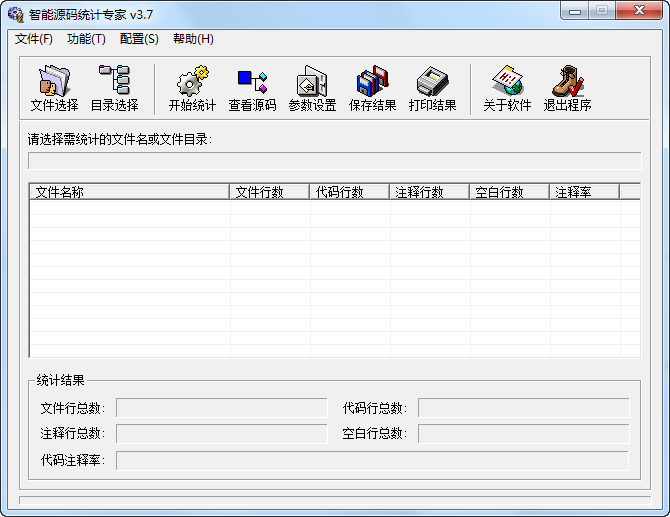670x517 pixels.
Task: Click the 代码行总数 result field
Action: coord(523,408)
